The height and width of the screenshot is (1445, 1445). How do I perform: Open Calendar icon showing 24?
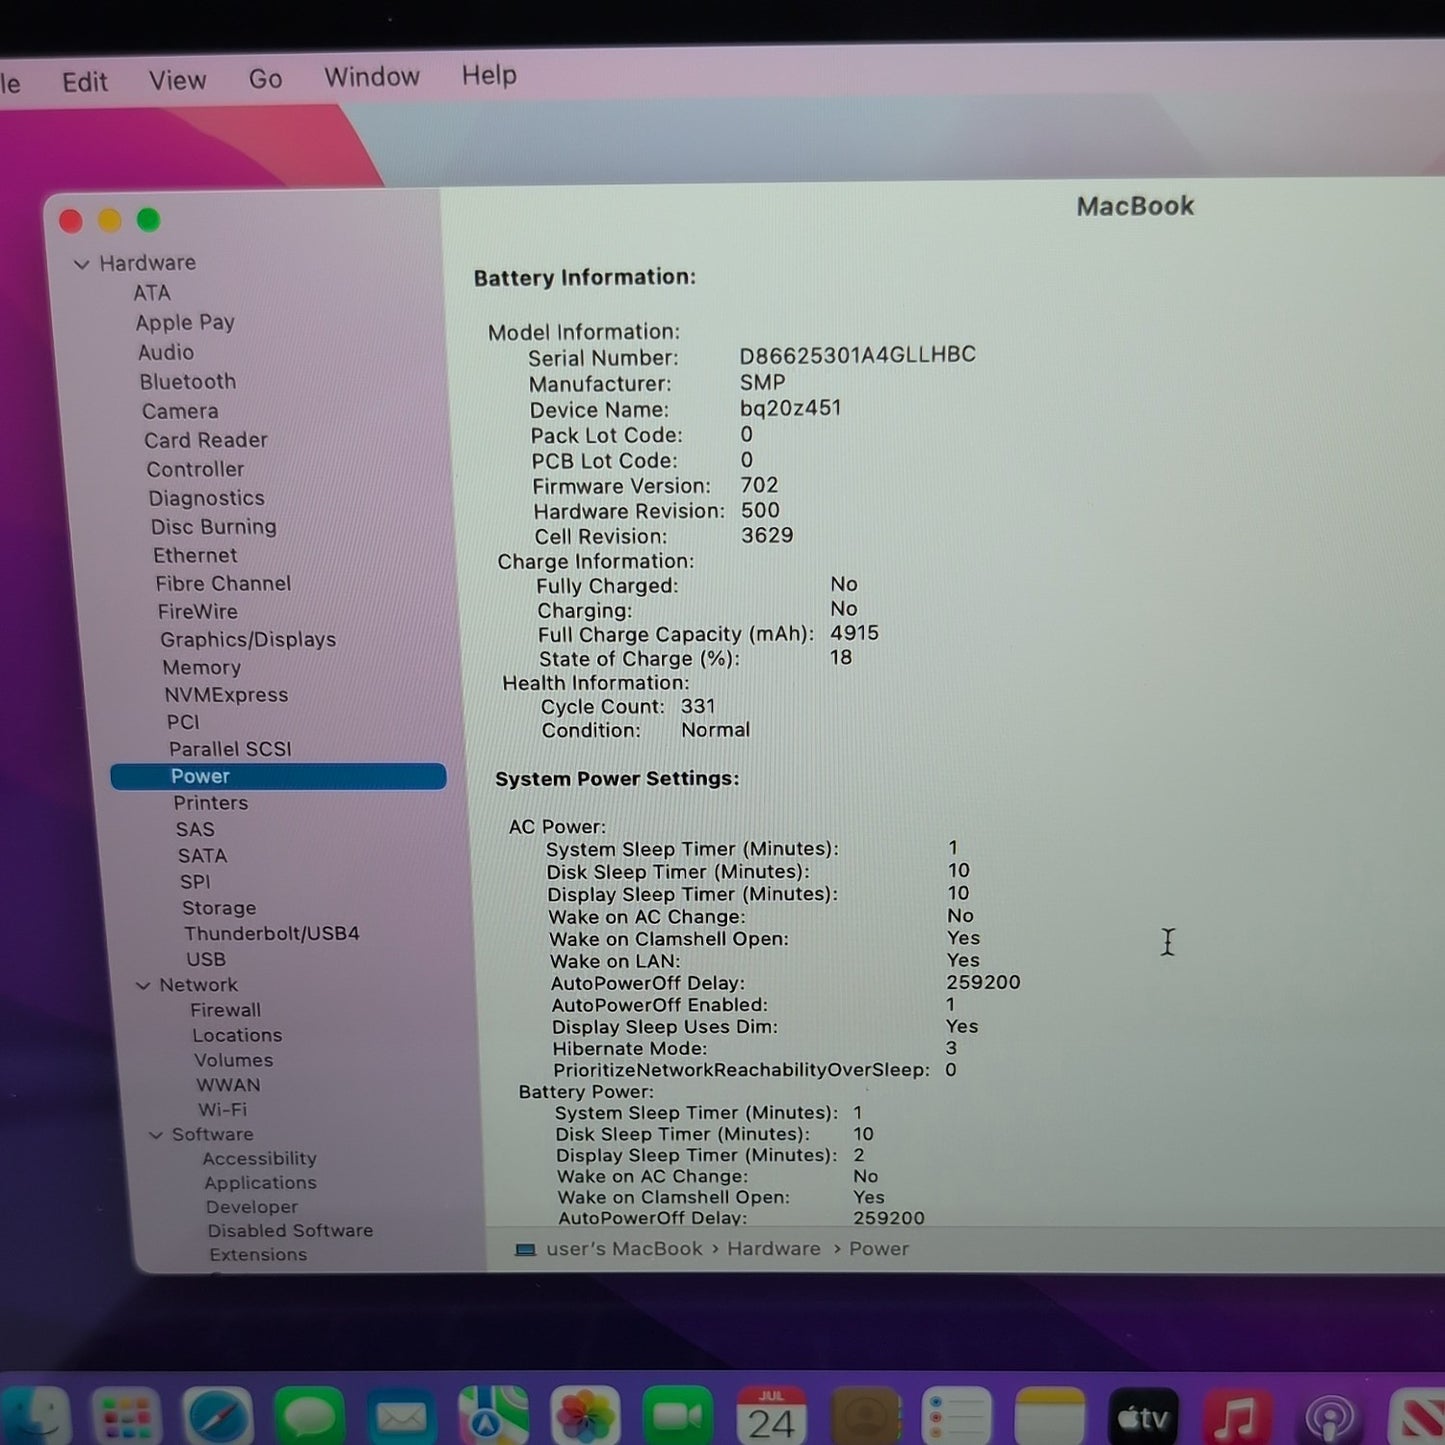(x=771, y=1416)
